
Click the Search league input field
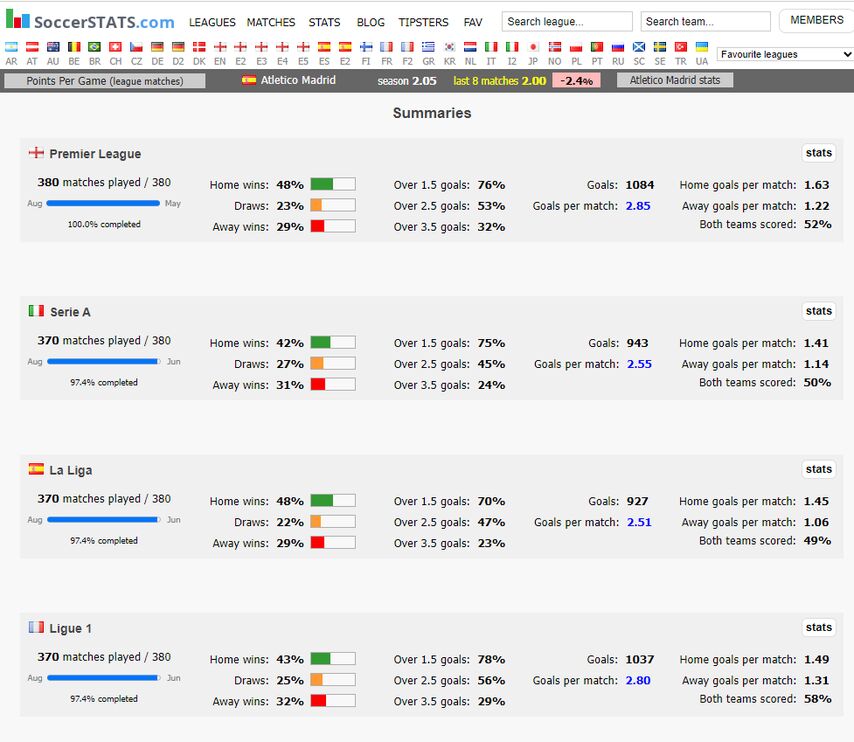coord(567,21)
